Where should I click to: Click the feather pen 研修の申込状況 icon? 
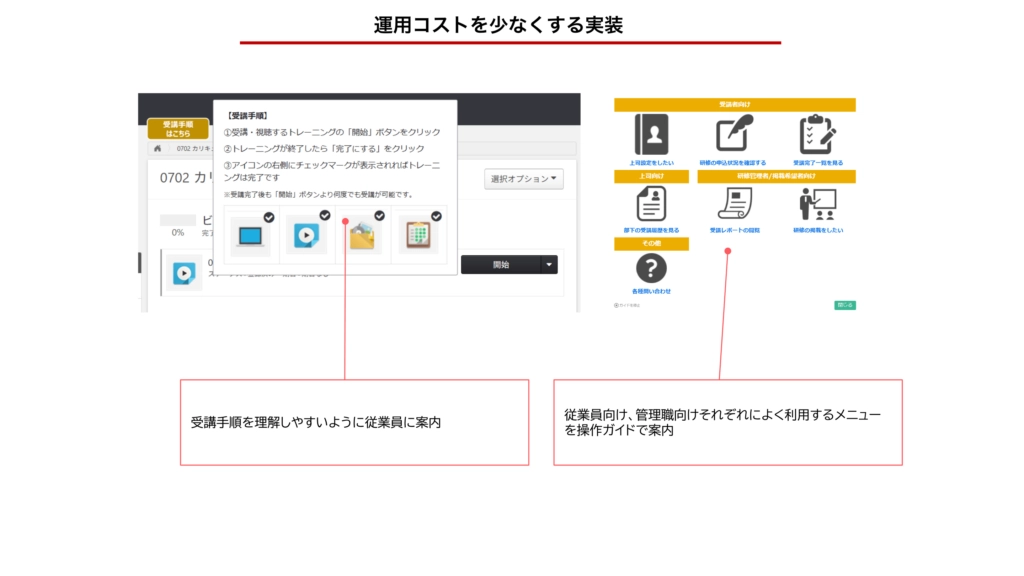(734, 135)
